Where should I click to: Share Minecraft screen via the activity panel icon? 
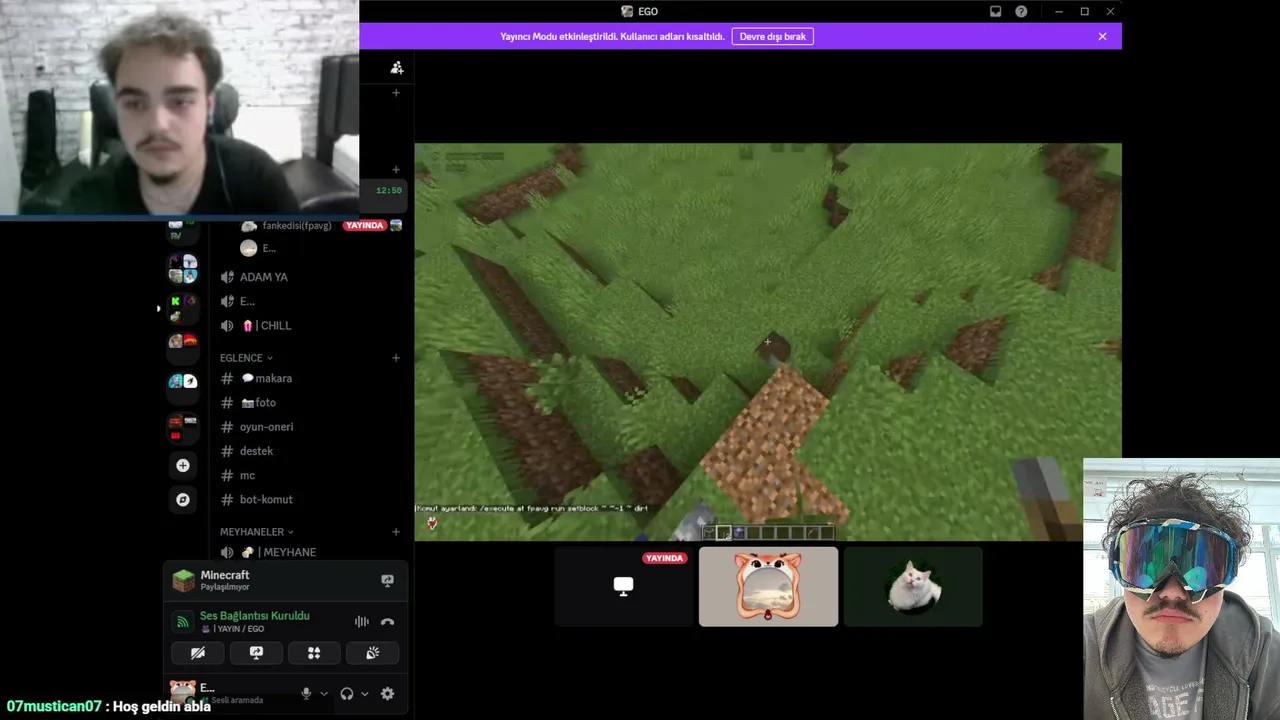coord(387,580)
